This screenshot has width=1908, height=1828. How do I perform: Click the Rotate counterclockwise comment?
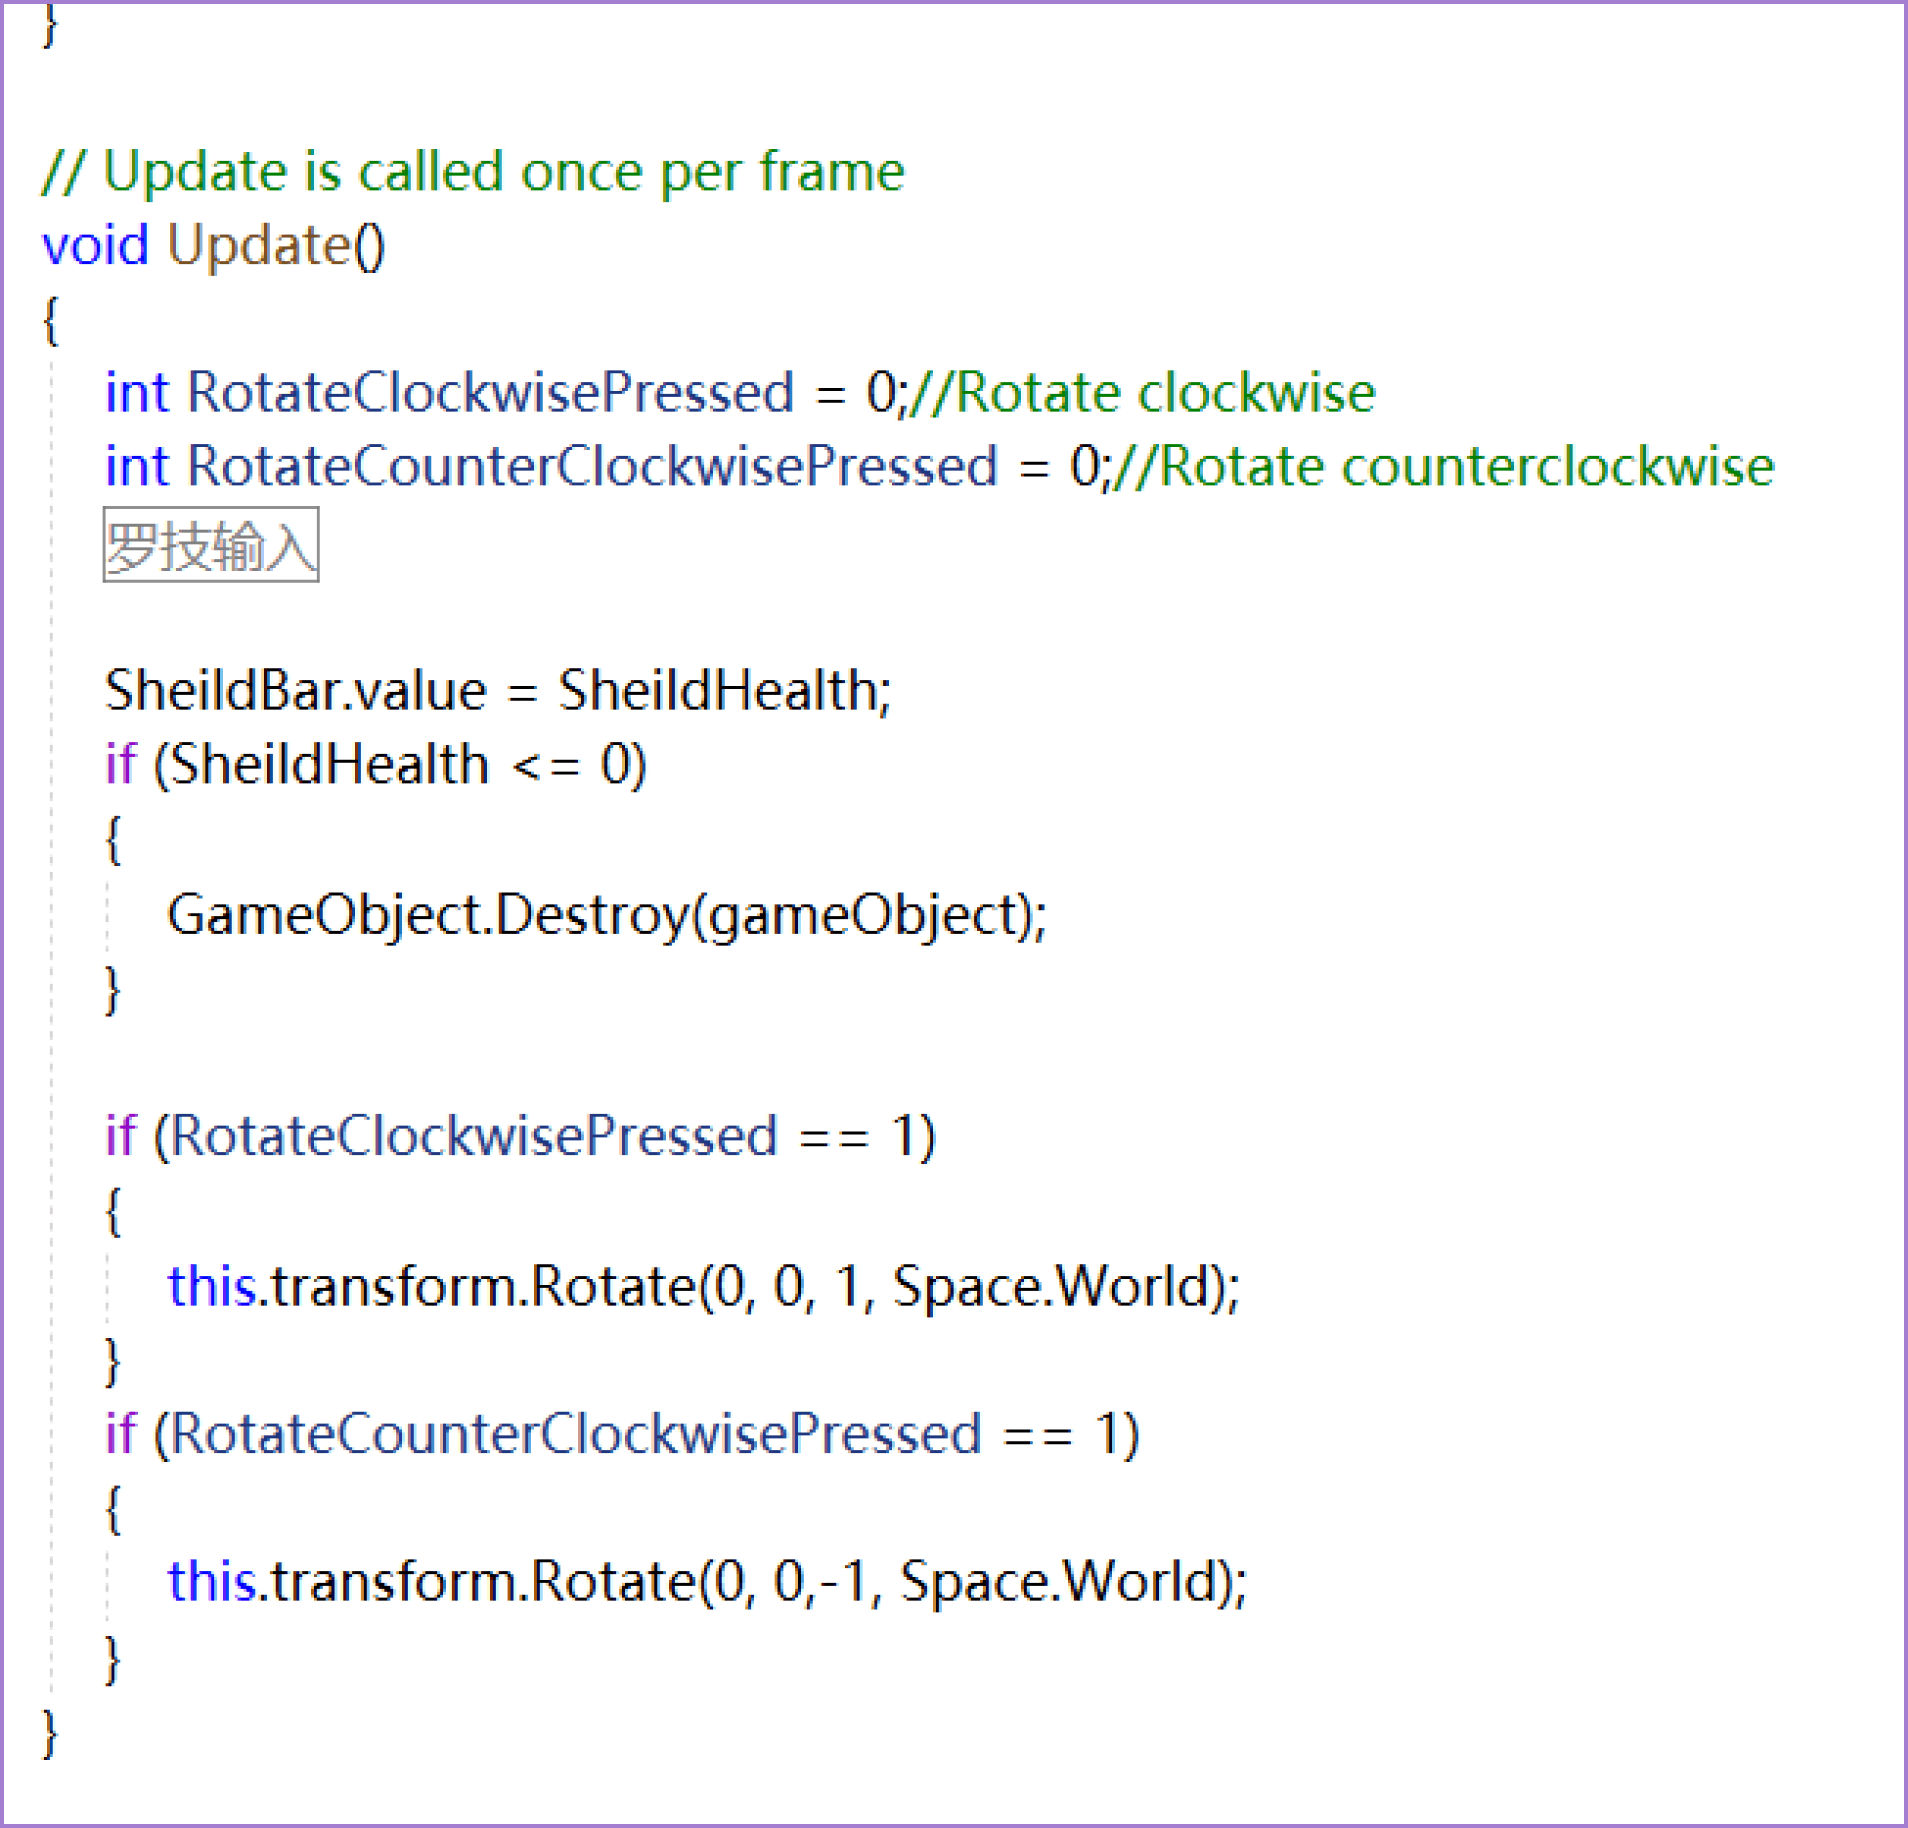(1444, 467)
